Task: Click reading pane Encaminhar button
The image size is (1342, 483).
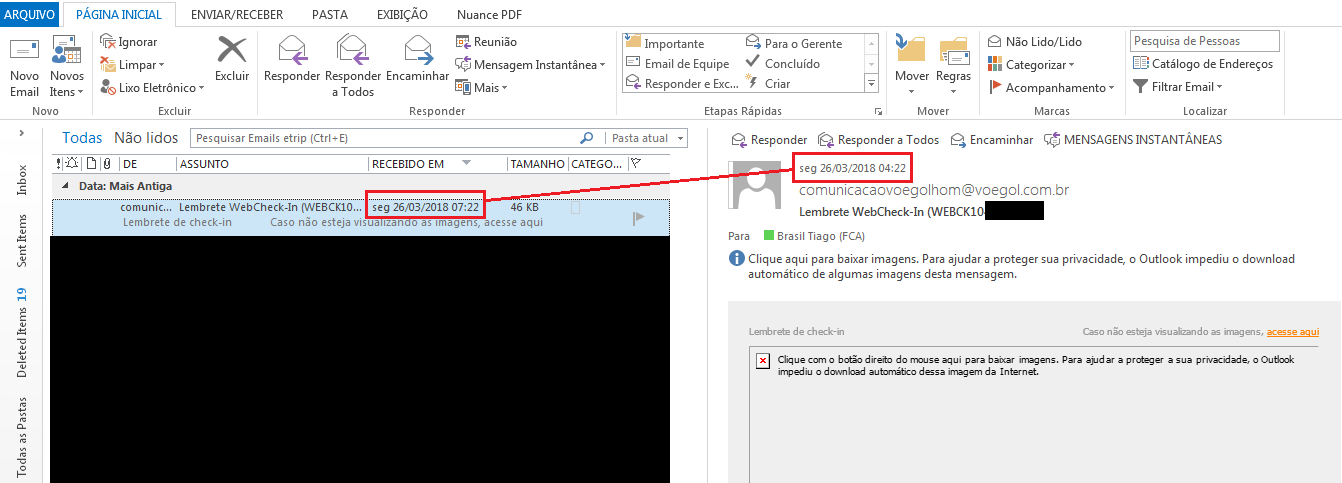Action: pos(991,140)
